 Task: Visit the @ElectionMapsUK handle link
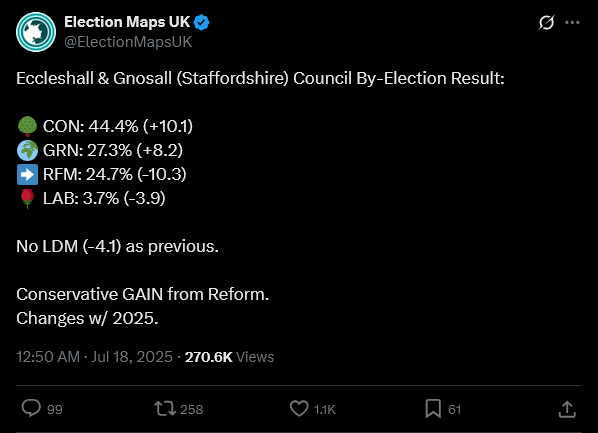pos(128,42)
